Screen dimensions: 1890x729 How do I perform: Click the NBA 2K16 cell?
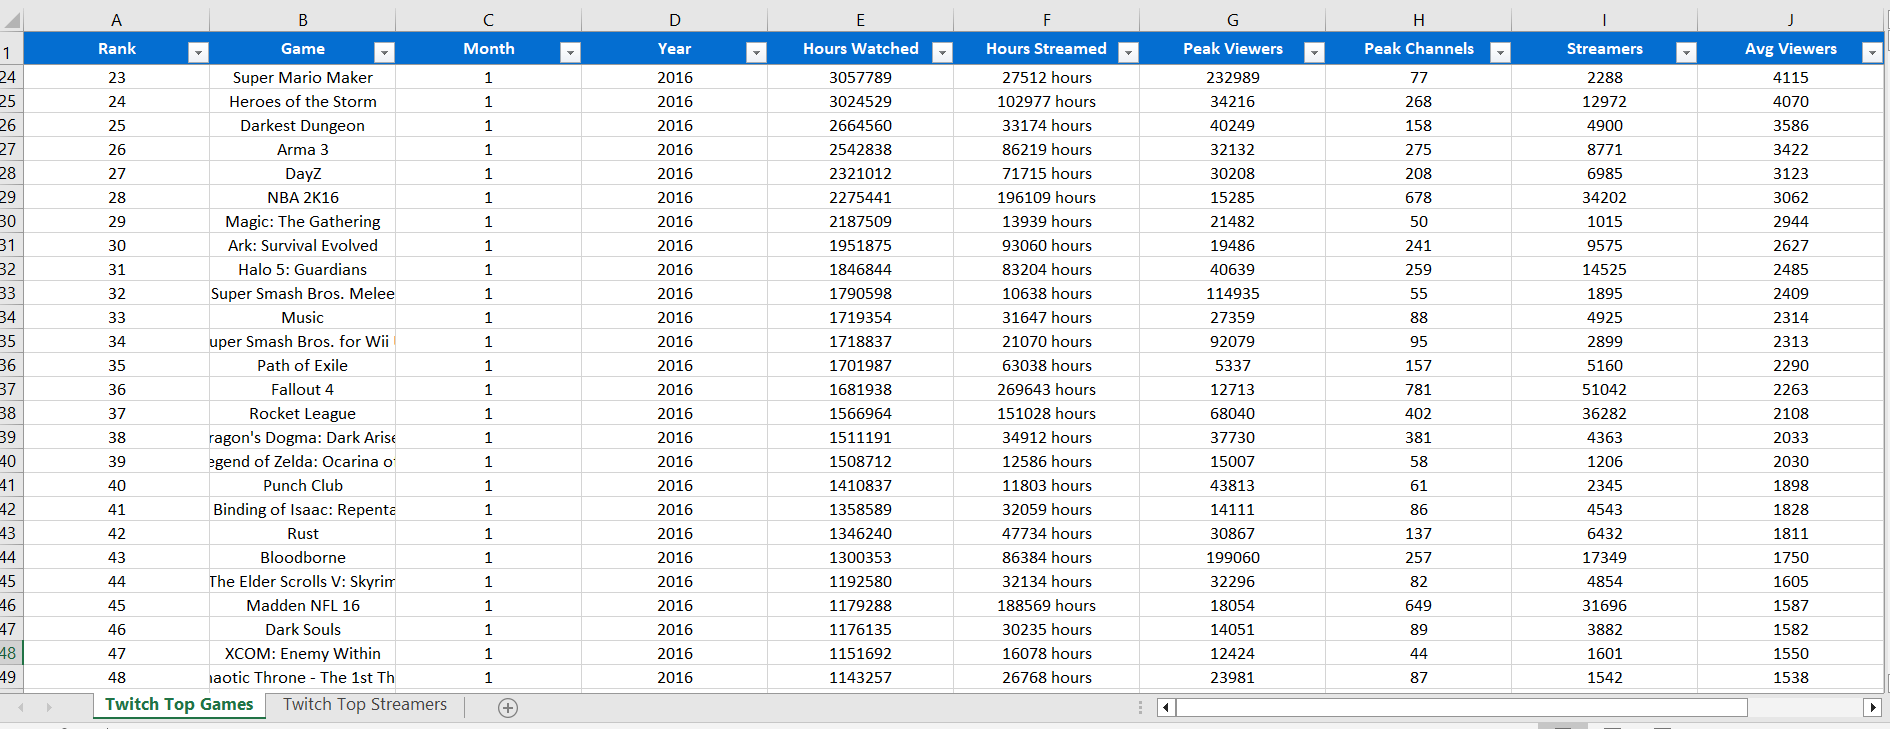coord(302,197)
